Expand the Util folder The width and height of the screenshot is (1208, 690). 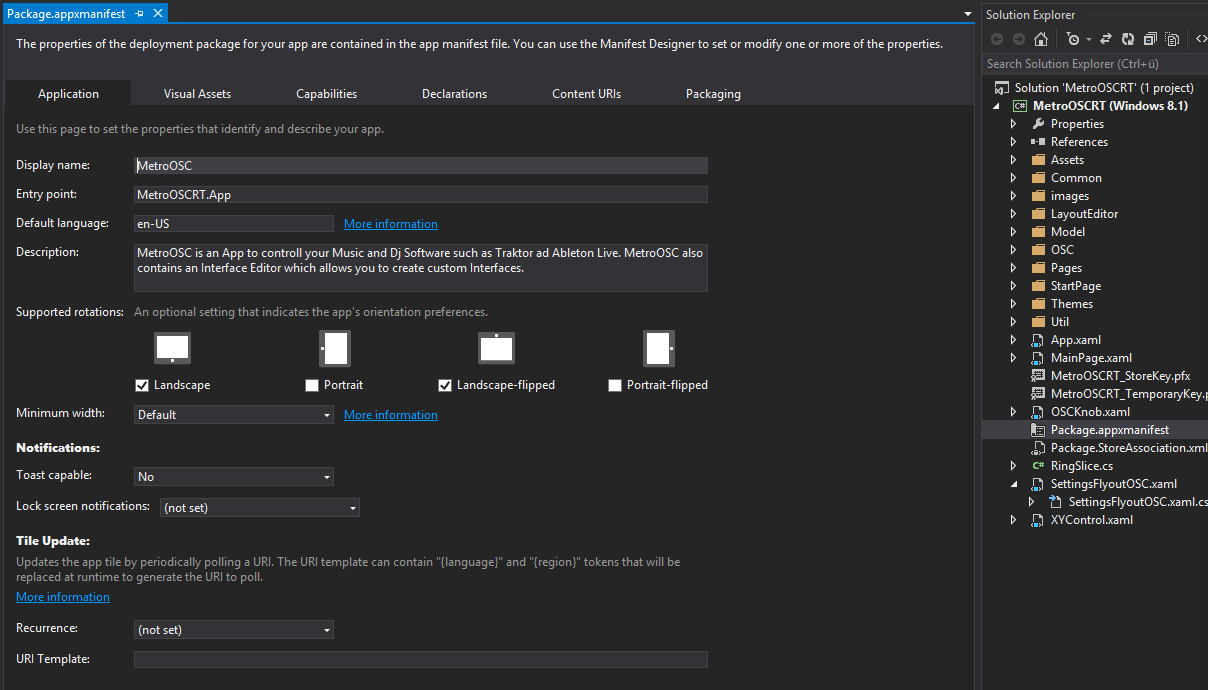click(x=1013, y=322)
